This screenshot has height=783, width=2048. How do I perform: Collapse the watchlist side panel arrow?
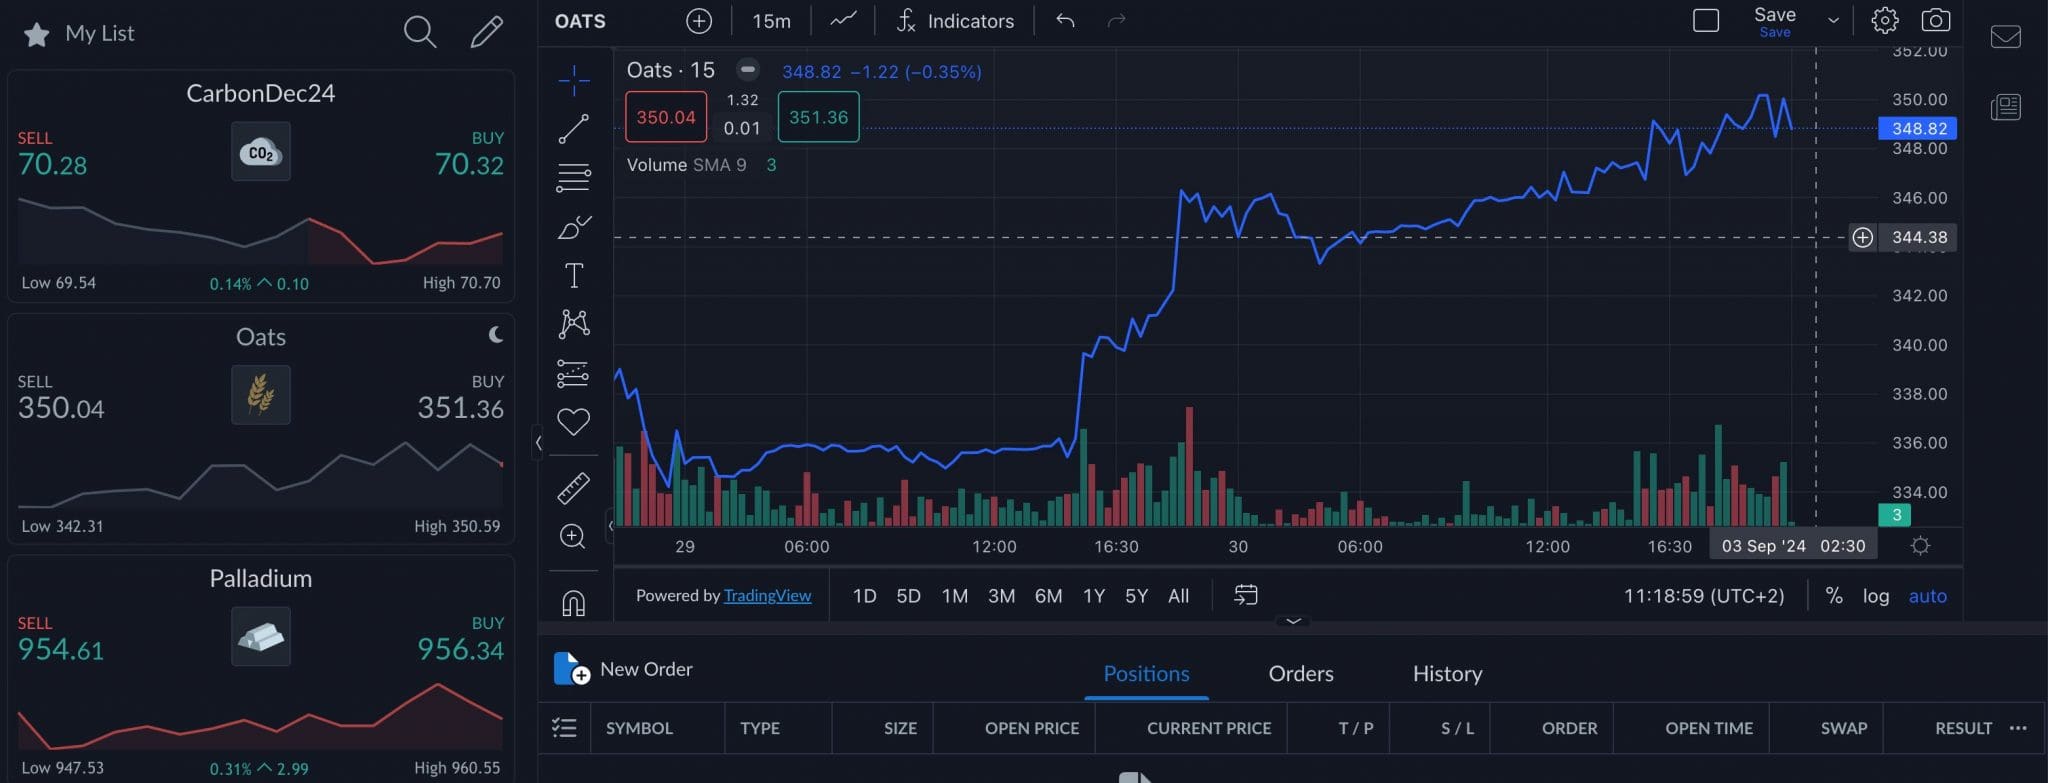(x=538, y=442)
